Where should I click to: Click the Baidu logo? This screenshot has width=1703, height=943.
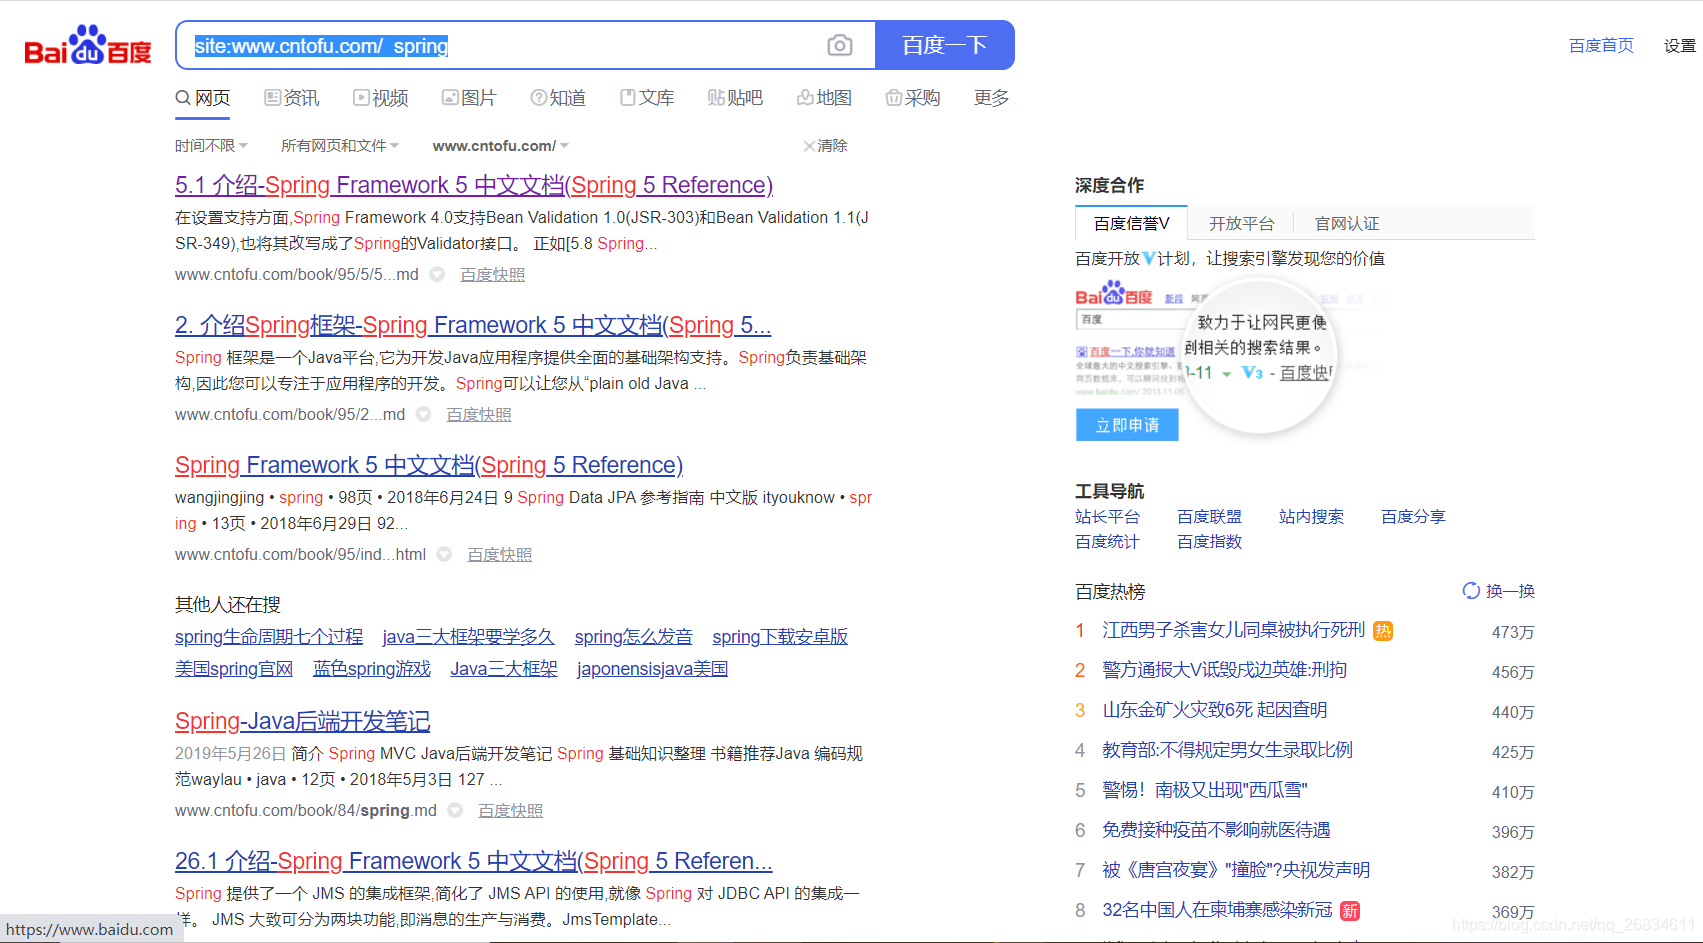coord(88,46)
